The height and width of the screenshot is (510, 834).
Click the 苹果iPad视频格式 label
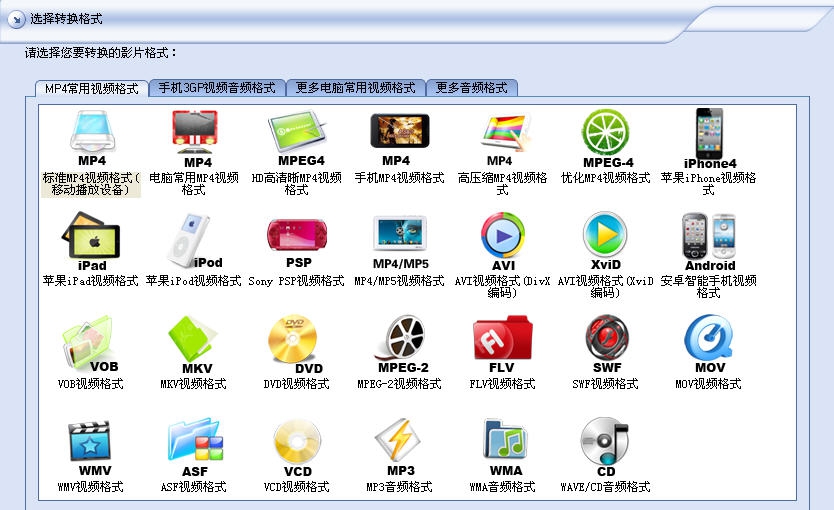90,281
